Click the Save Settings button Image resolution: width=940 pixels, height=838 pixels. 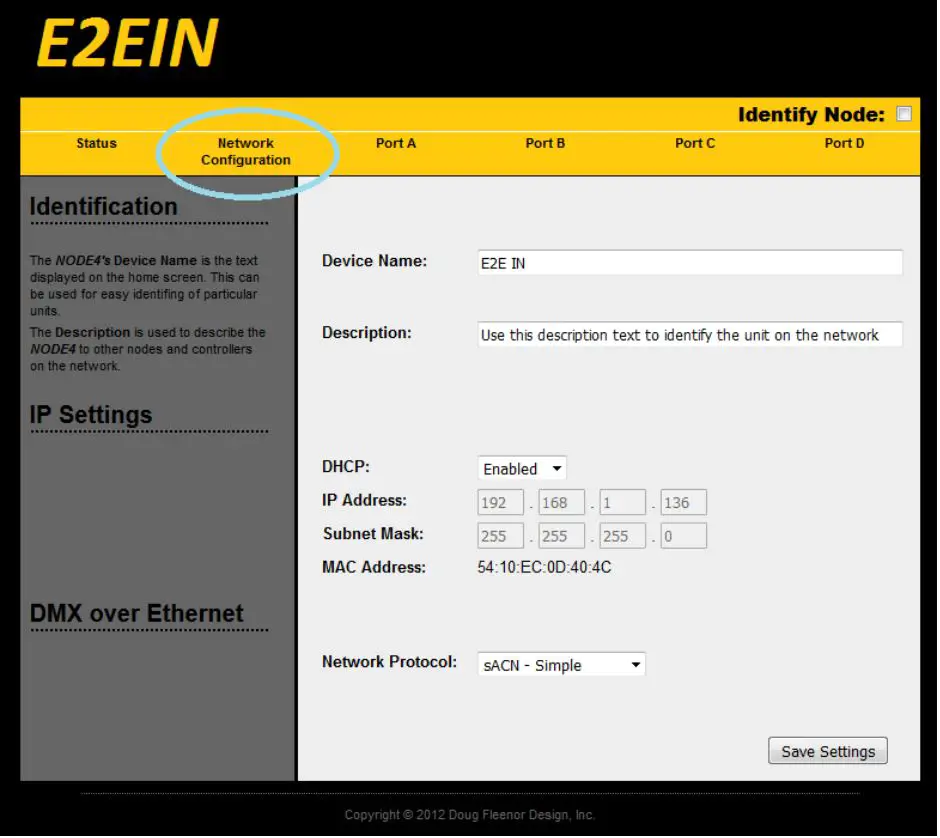[x=827, y=750]
